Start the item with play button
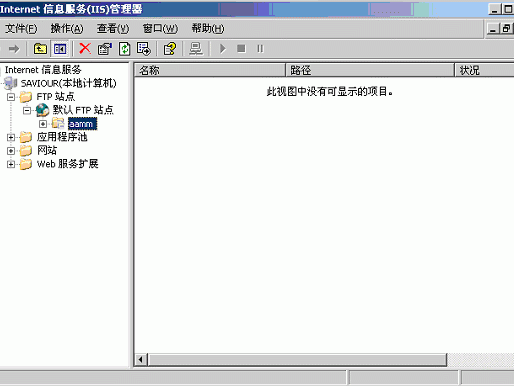This screenshot has height=386, width=514. (x=223, y=49)
